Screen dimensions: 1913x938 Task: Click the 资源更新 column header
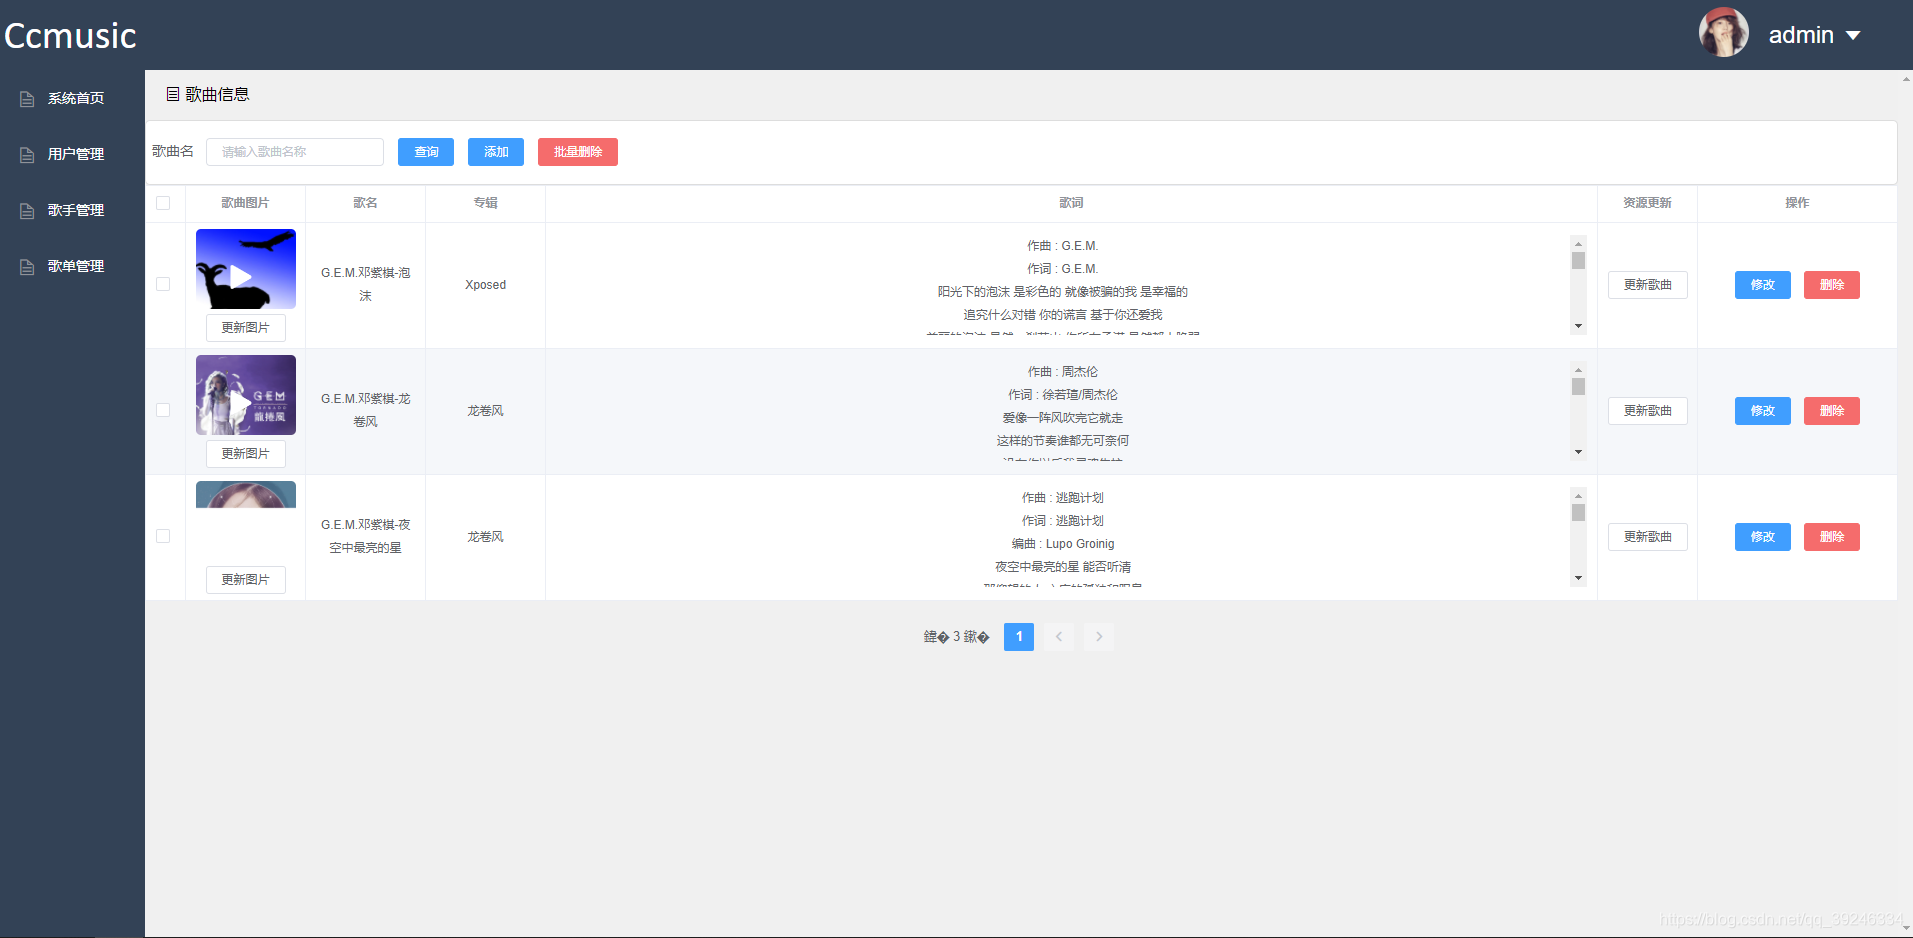pos(1648,203)
